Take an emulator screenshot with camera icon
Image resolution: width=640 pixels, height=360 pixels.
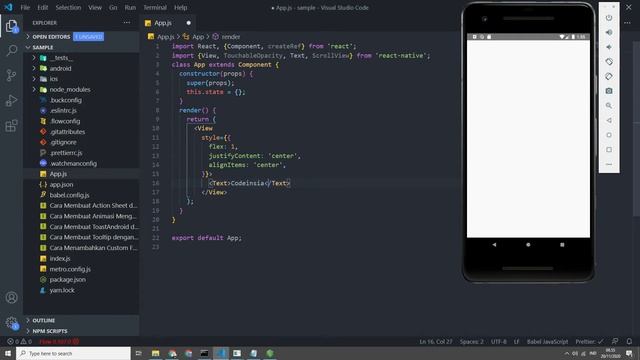coord(609,91)
